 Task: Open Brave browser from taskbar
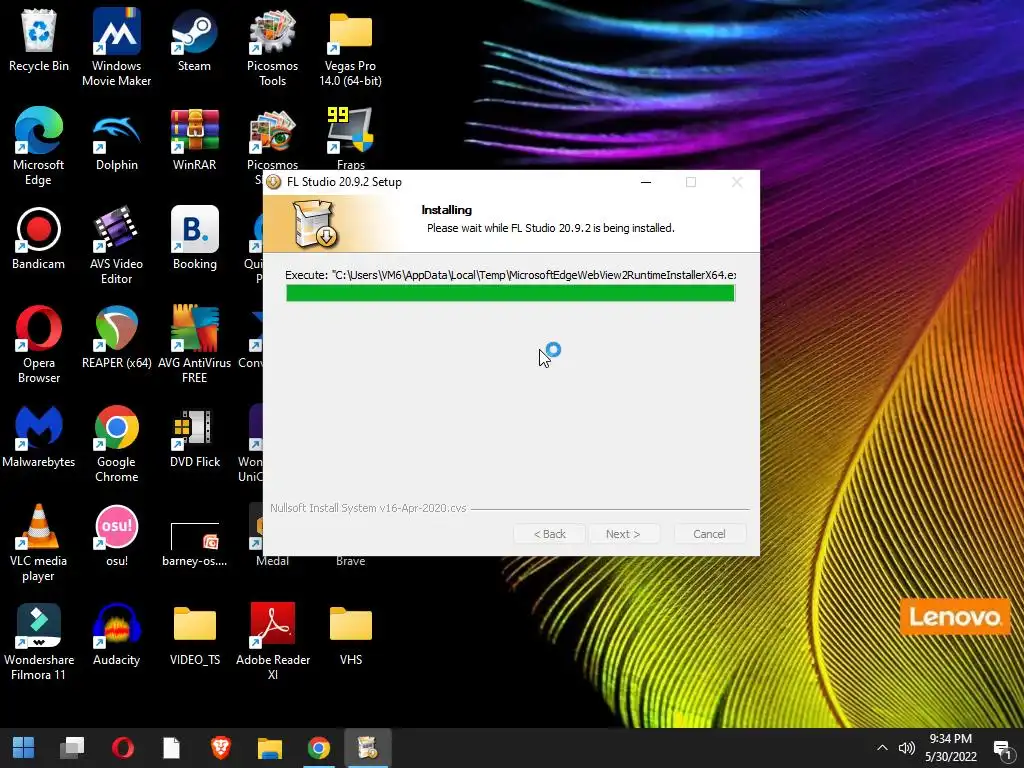221,748
